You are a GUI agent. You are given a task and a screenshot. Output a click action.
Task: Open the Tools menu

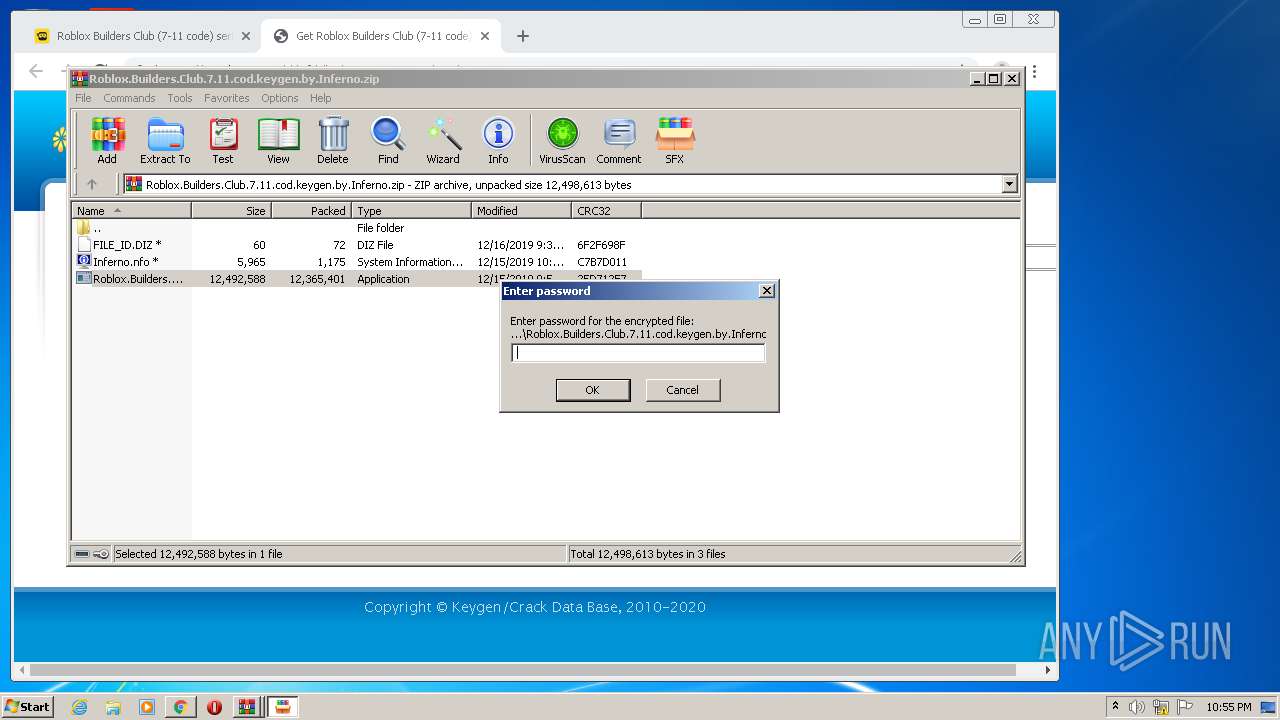(x=180, y=98)
